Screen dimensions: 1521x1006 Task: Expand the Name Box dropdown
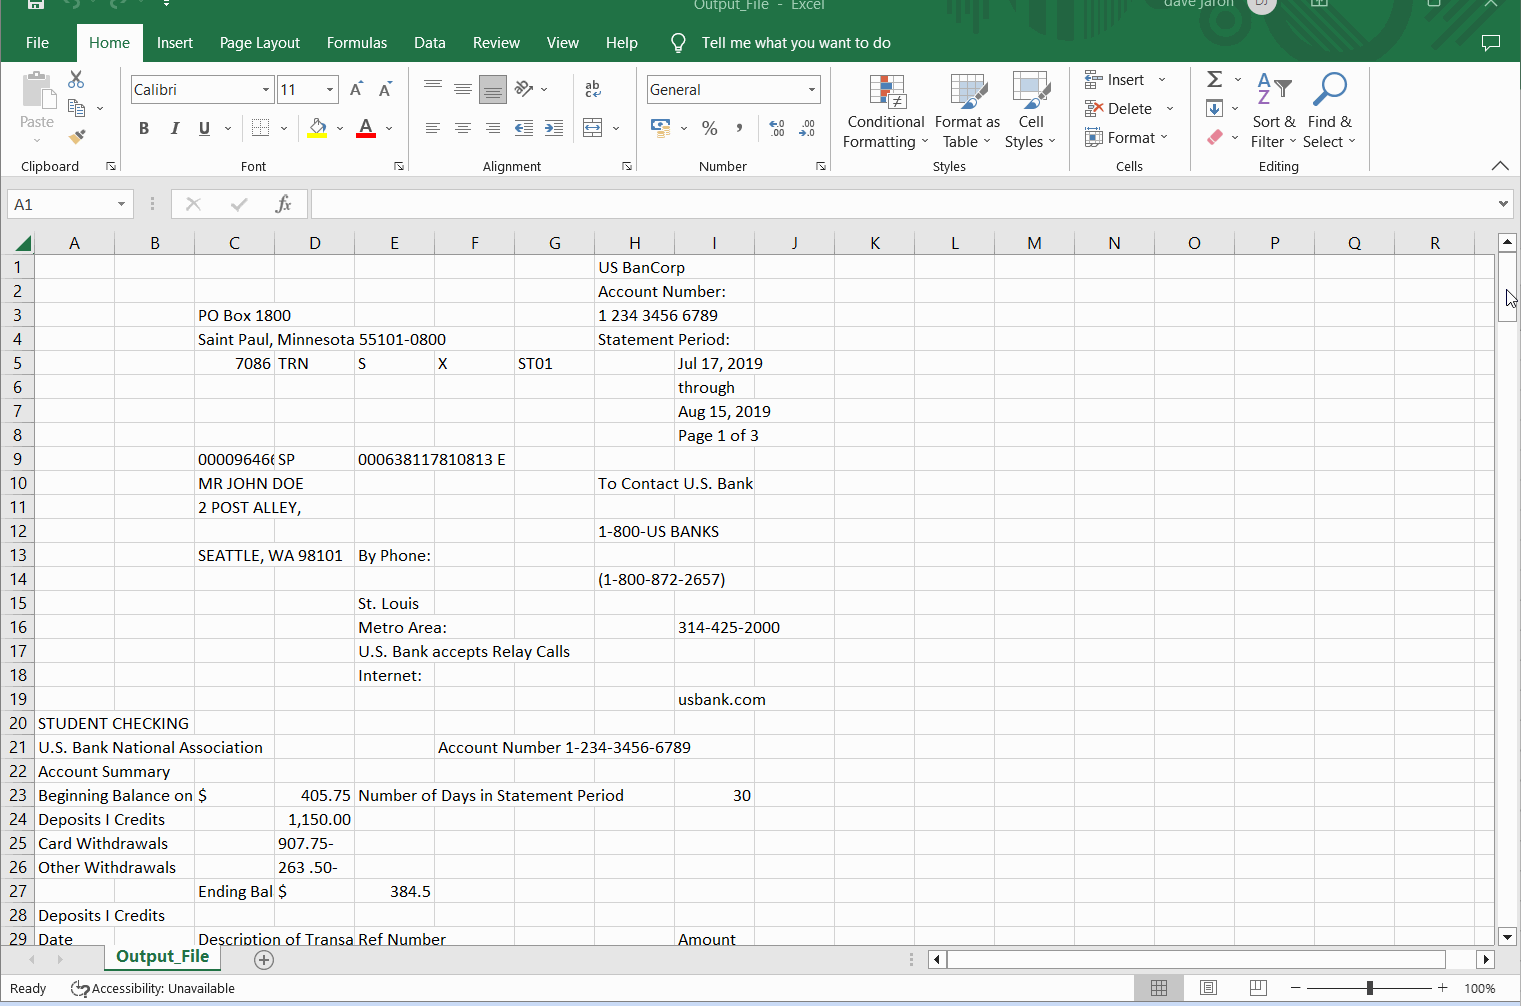(x=121, y=204)
